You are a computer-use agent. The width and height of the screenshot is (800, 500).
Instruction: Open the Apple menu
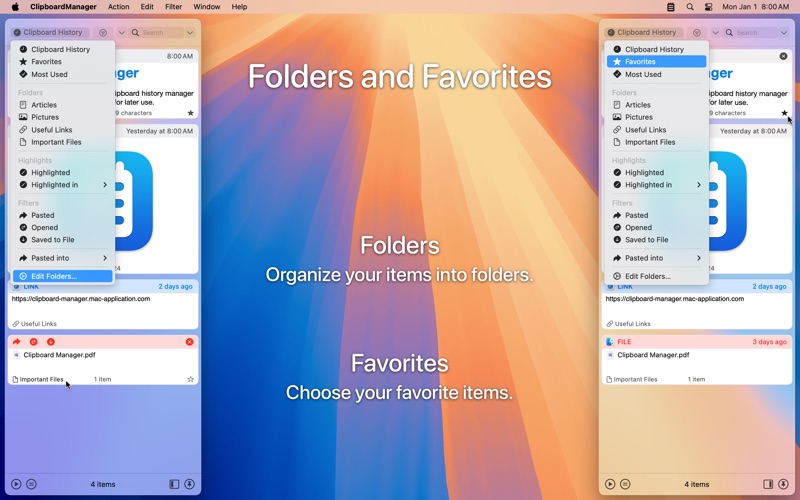[x=15, y=7]
